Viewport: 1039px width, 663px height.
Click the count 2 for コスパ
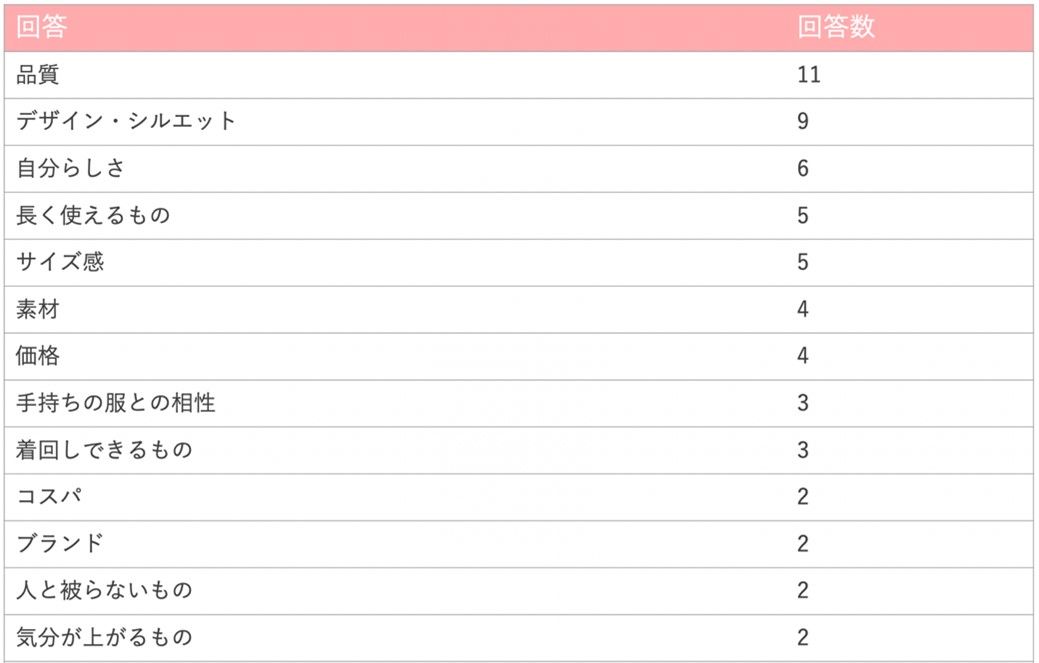coord(803,498)
